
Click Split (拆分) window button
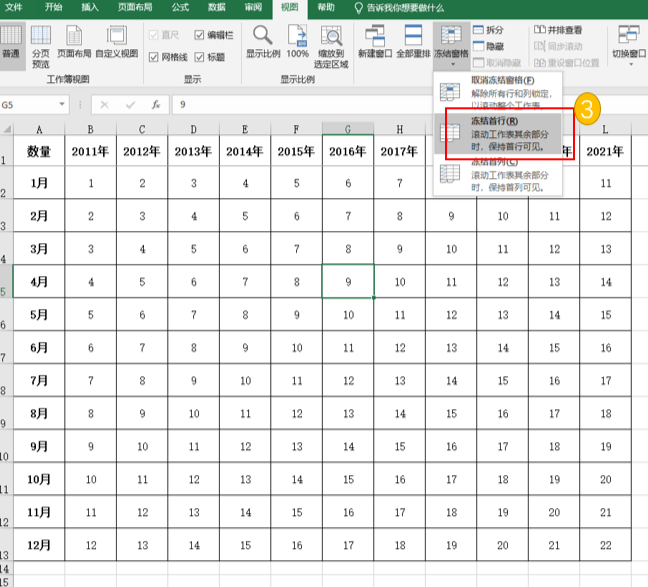[488, 30]
